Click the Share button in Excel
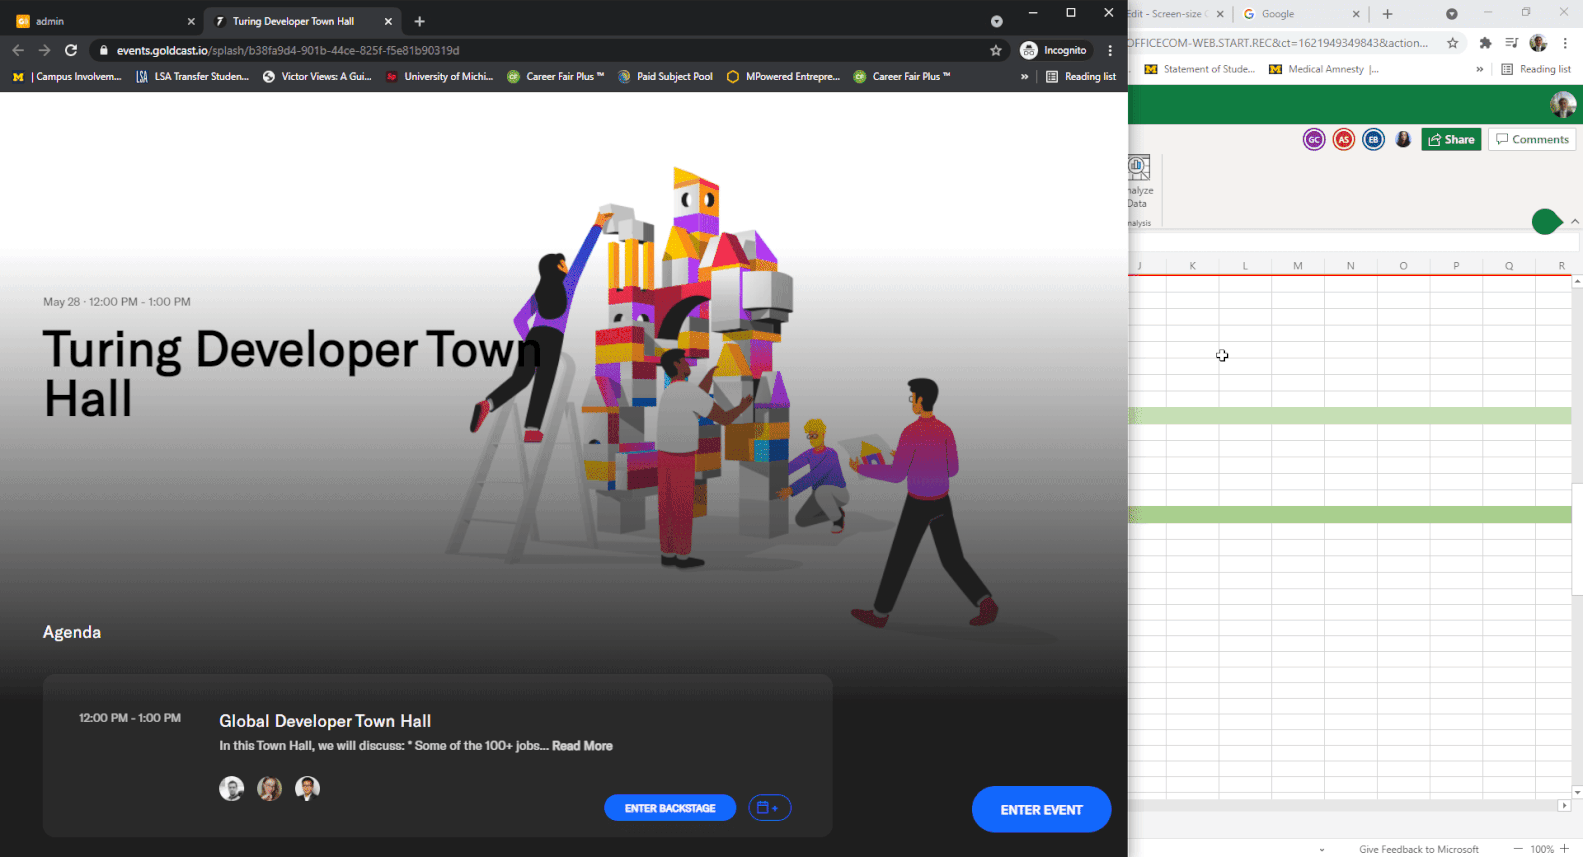The height and width of the screenshot is (857, 1583). [1451, 139]
